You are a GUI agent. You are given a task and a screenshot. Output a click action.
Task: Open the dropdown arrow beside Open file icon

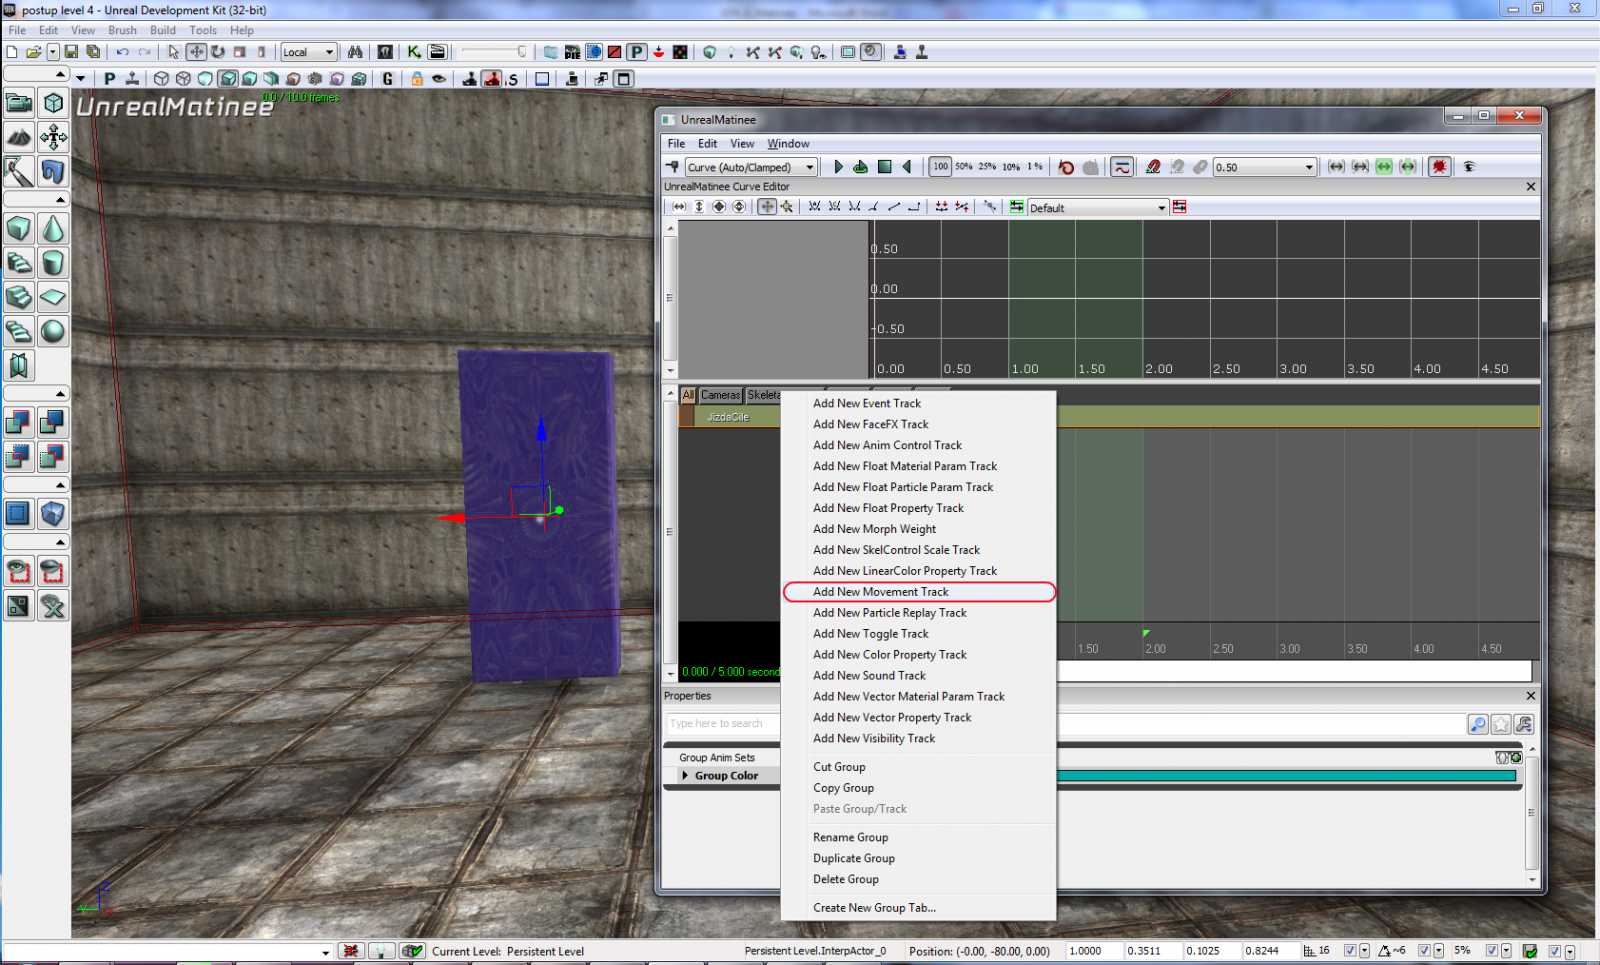click(x=53, y=52)
